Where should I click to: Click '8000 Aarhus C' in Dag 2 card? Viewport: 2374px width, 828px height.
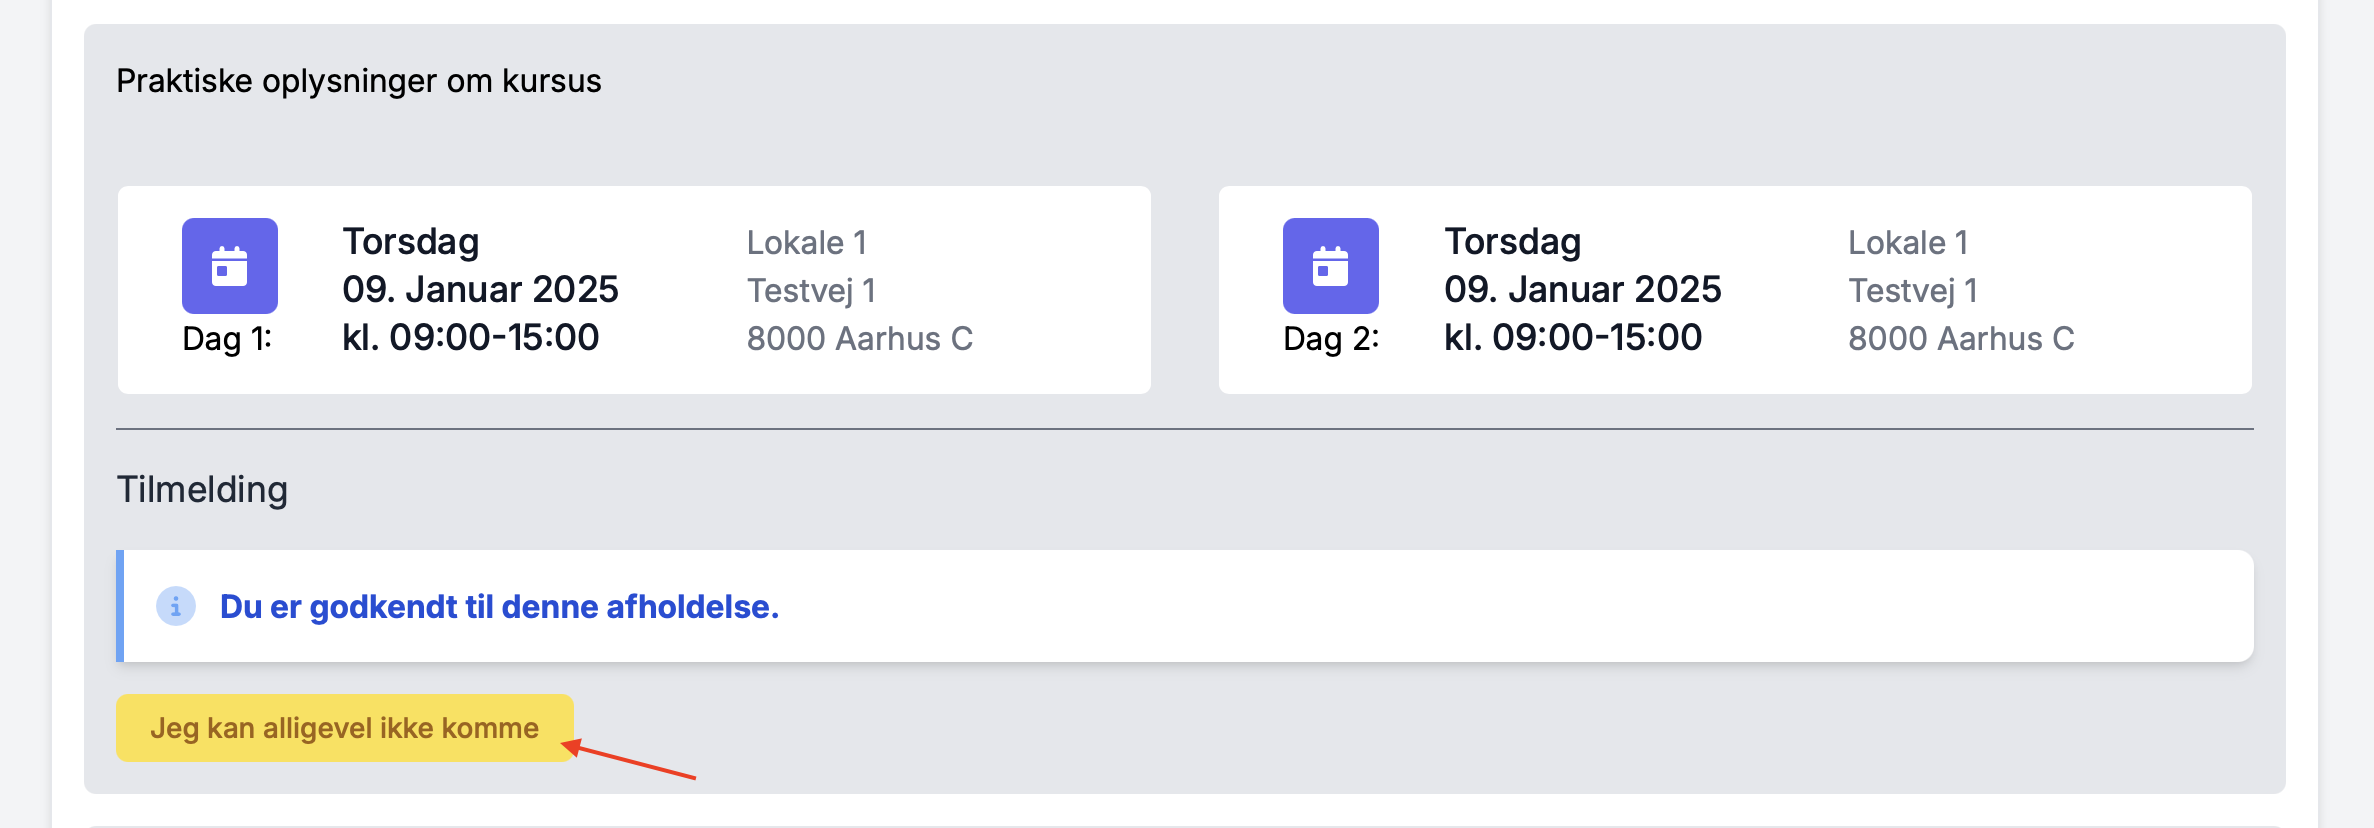point(1960,339)
